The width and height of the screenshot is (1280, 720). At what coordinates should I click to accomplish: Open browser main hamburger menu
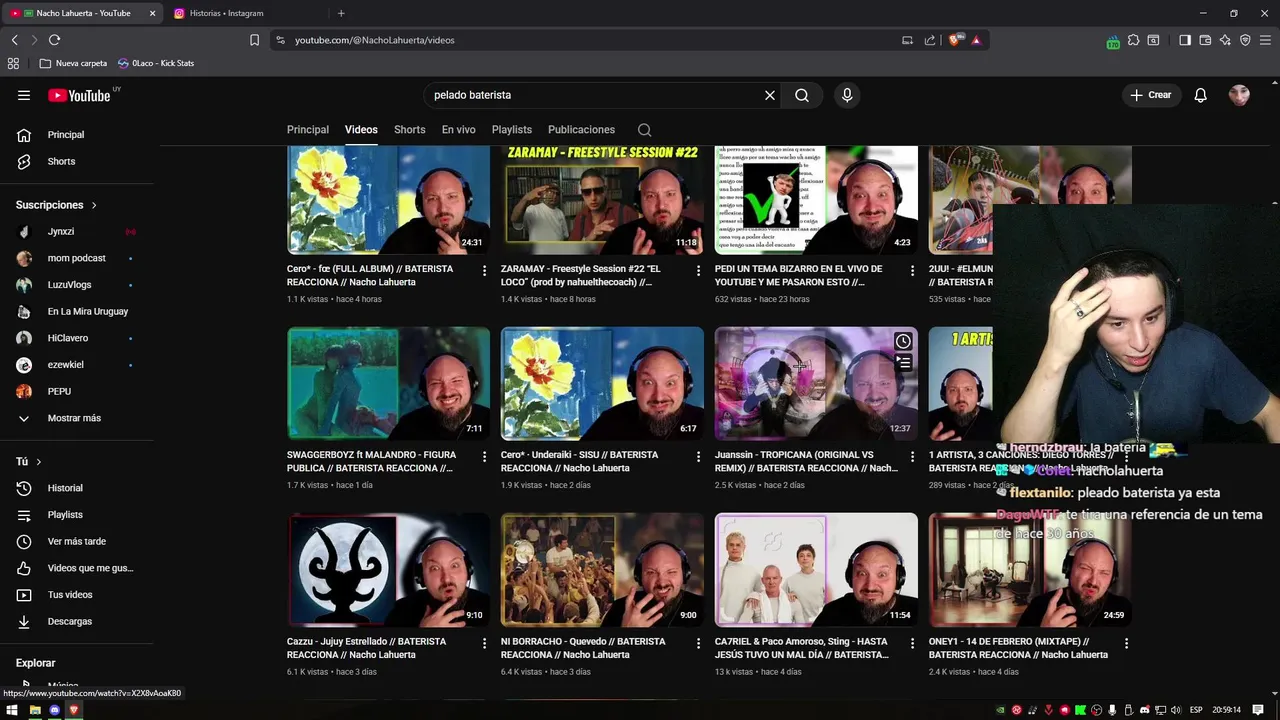point(1265,40)
